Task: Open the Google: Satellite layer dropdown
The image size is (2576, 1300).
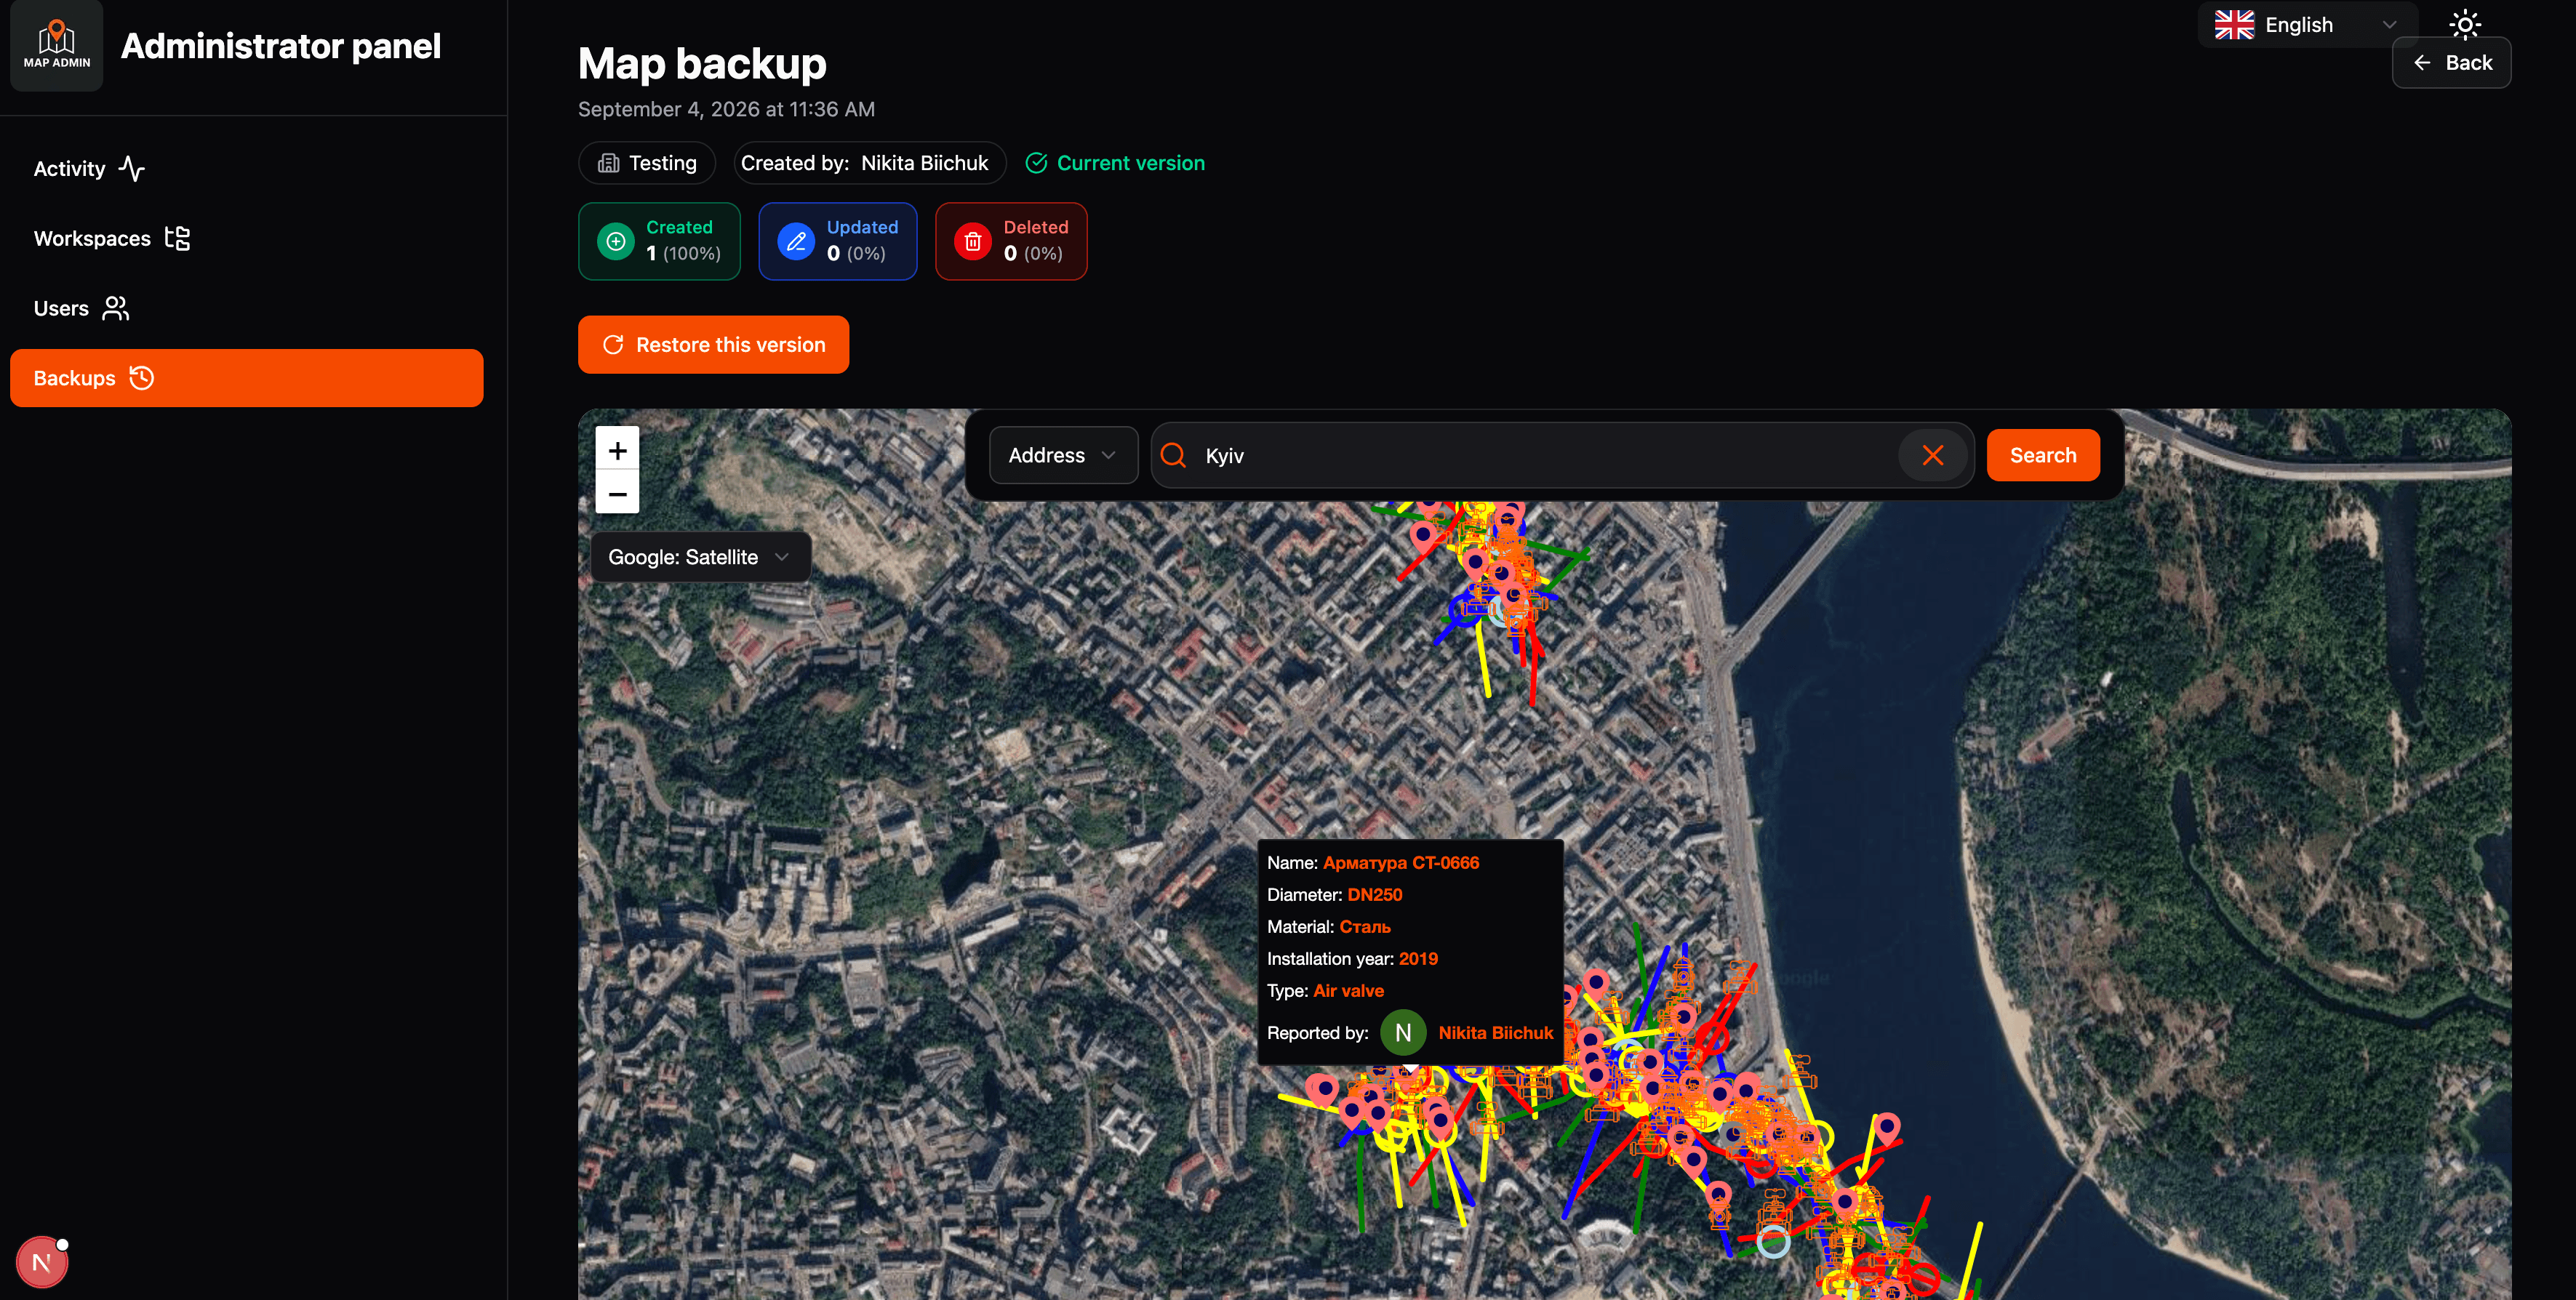Action: (700, 557)
